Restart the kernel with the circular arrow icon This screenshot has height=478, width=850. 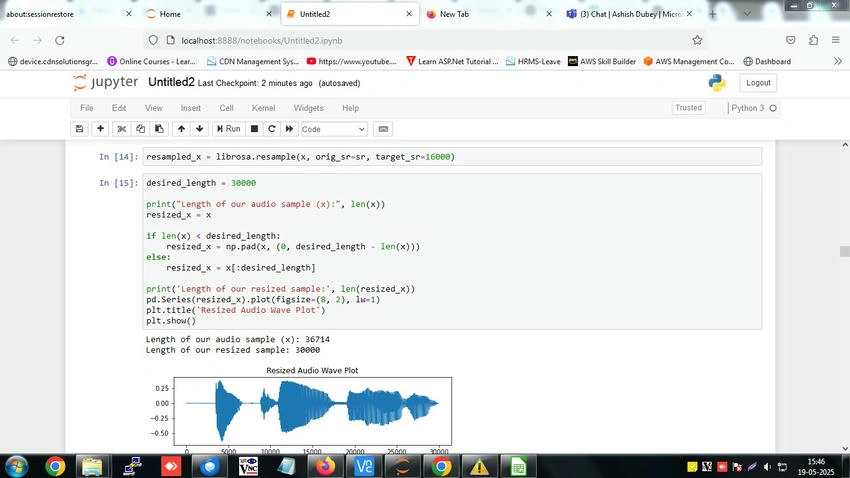[x=272, y=129]
